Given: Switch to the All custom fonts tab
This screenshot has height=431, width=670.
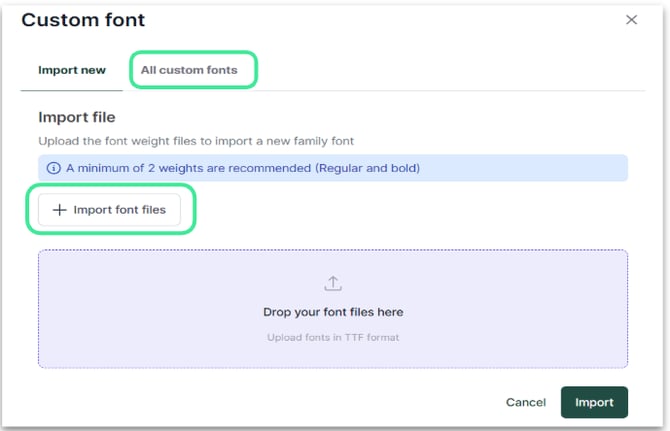Looking at the screenshot, I should coord(188,70).
